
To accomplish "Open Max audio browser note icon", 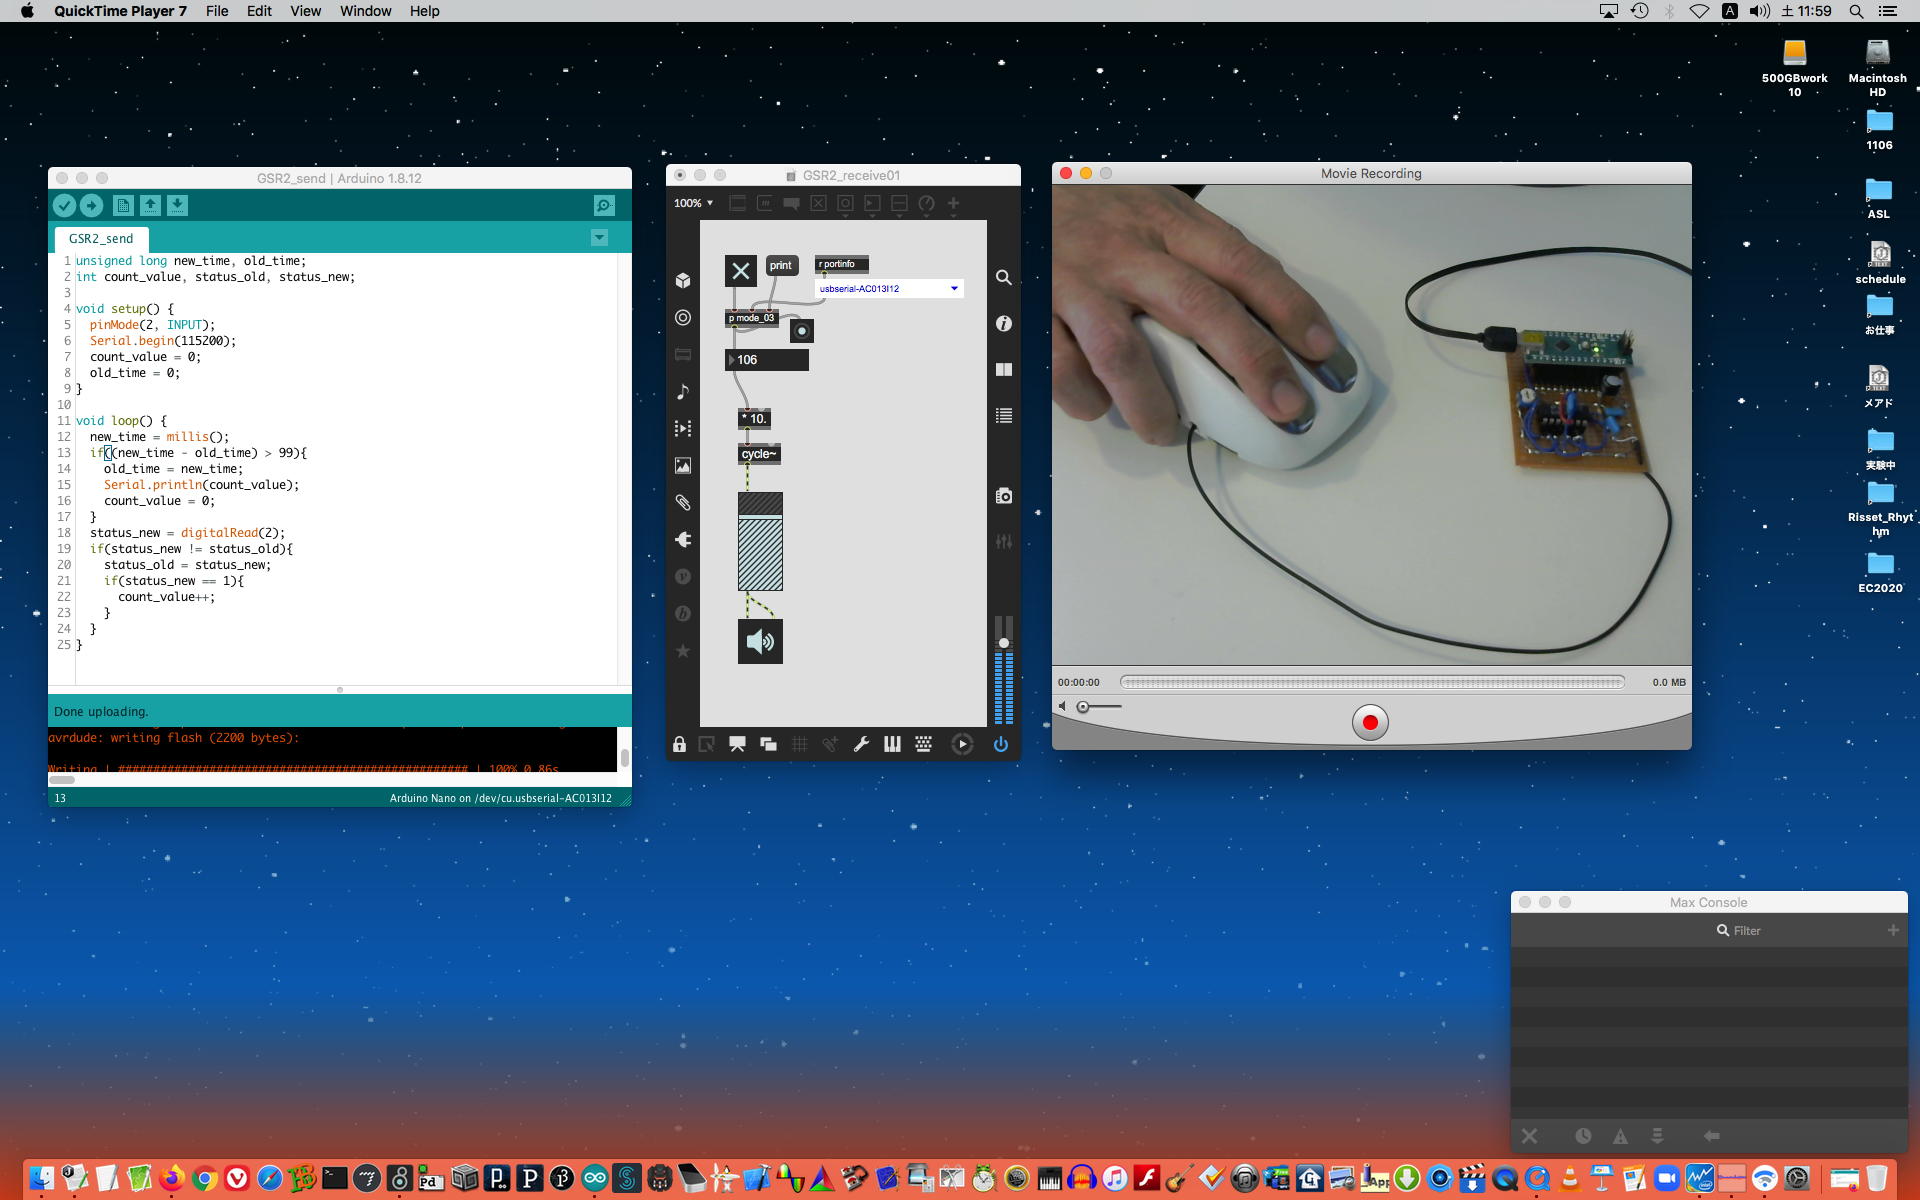I will click(683, 391).
